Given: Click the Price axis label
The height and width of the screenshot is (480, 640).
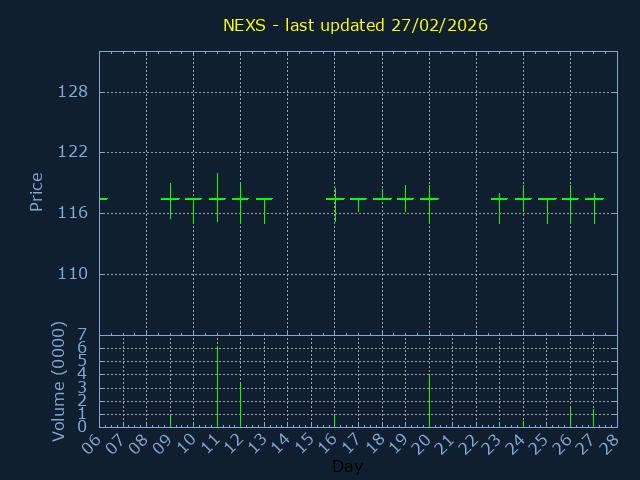Looking at the screenshot, I should click(x=37, y=192).
